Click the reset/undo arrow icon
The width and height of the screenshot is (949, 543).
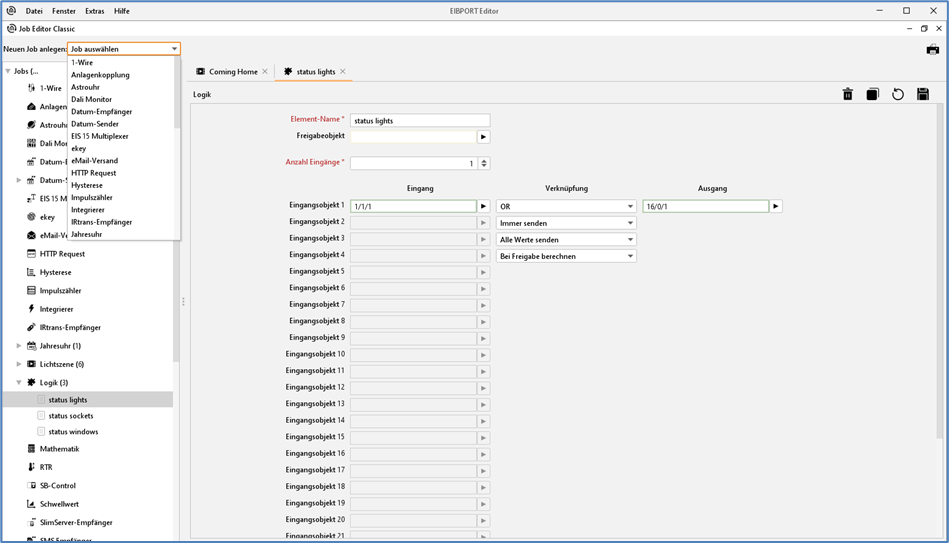(898, 94)
